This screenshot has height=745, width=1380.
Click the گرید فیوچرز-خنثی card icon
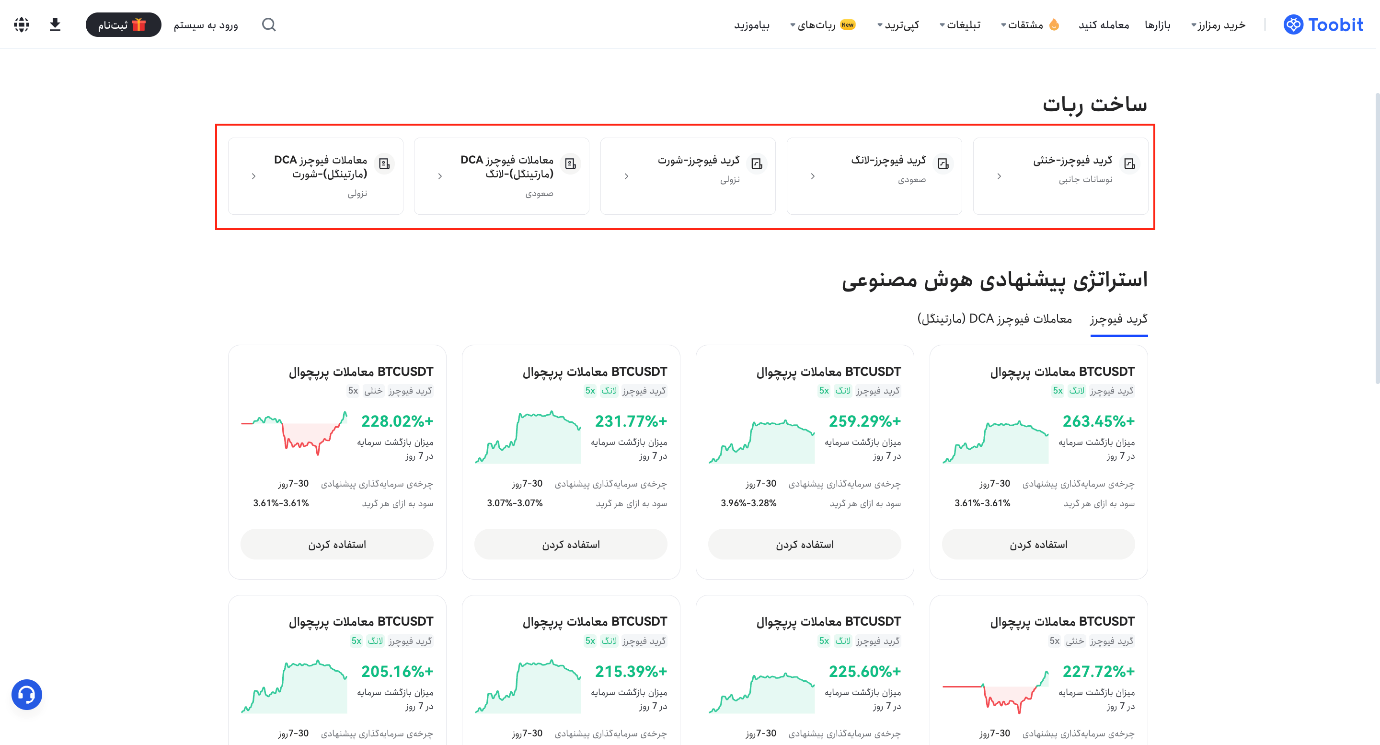coord(1130,163)
